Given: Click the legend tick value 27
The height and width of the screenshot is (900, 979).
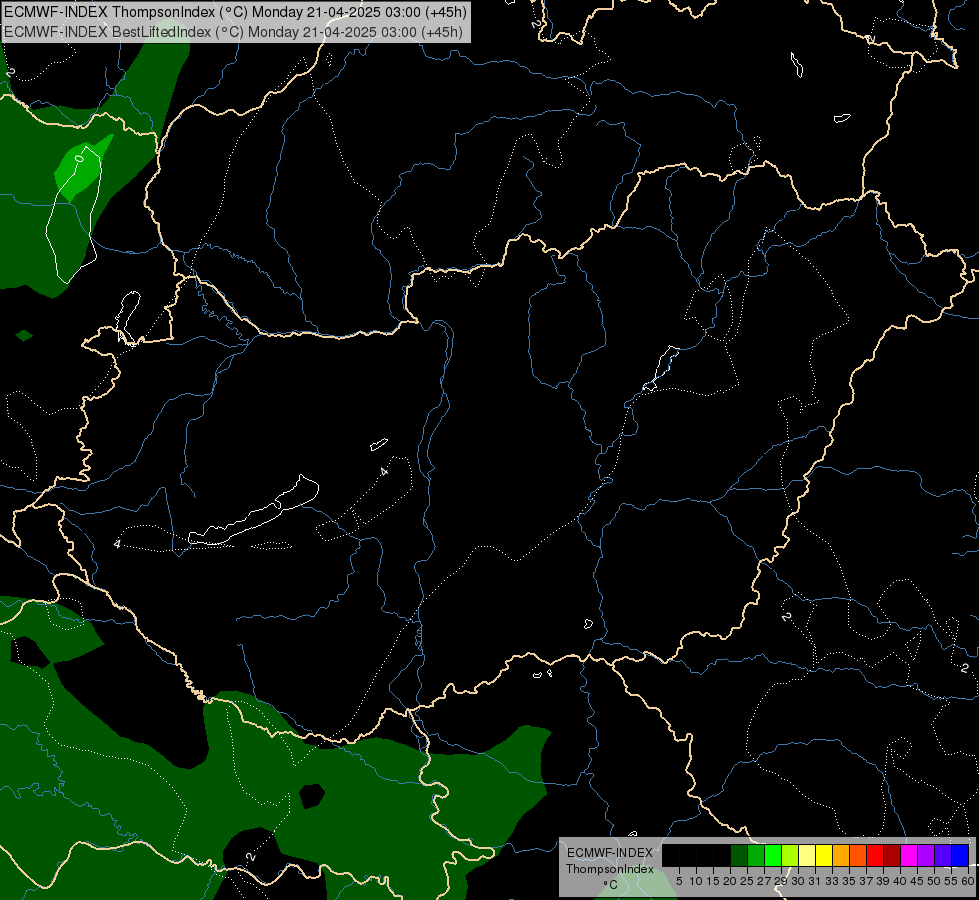Looking at the screenshot, I should click(764, 881).
